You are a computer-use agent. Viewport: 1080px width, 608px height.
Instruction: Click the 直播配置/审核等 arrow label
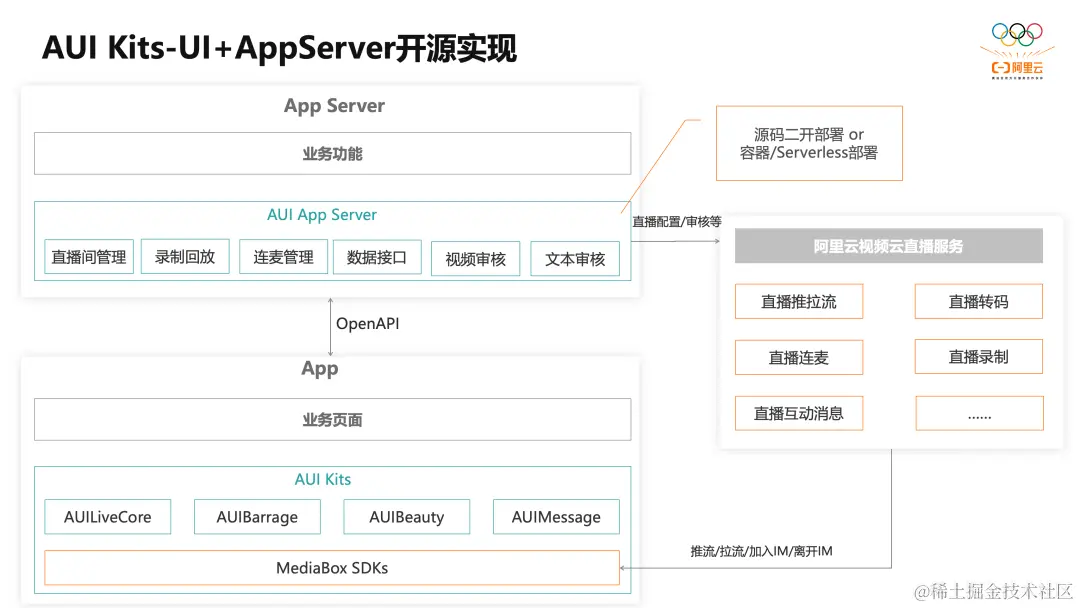tap(676, 222)
